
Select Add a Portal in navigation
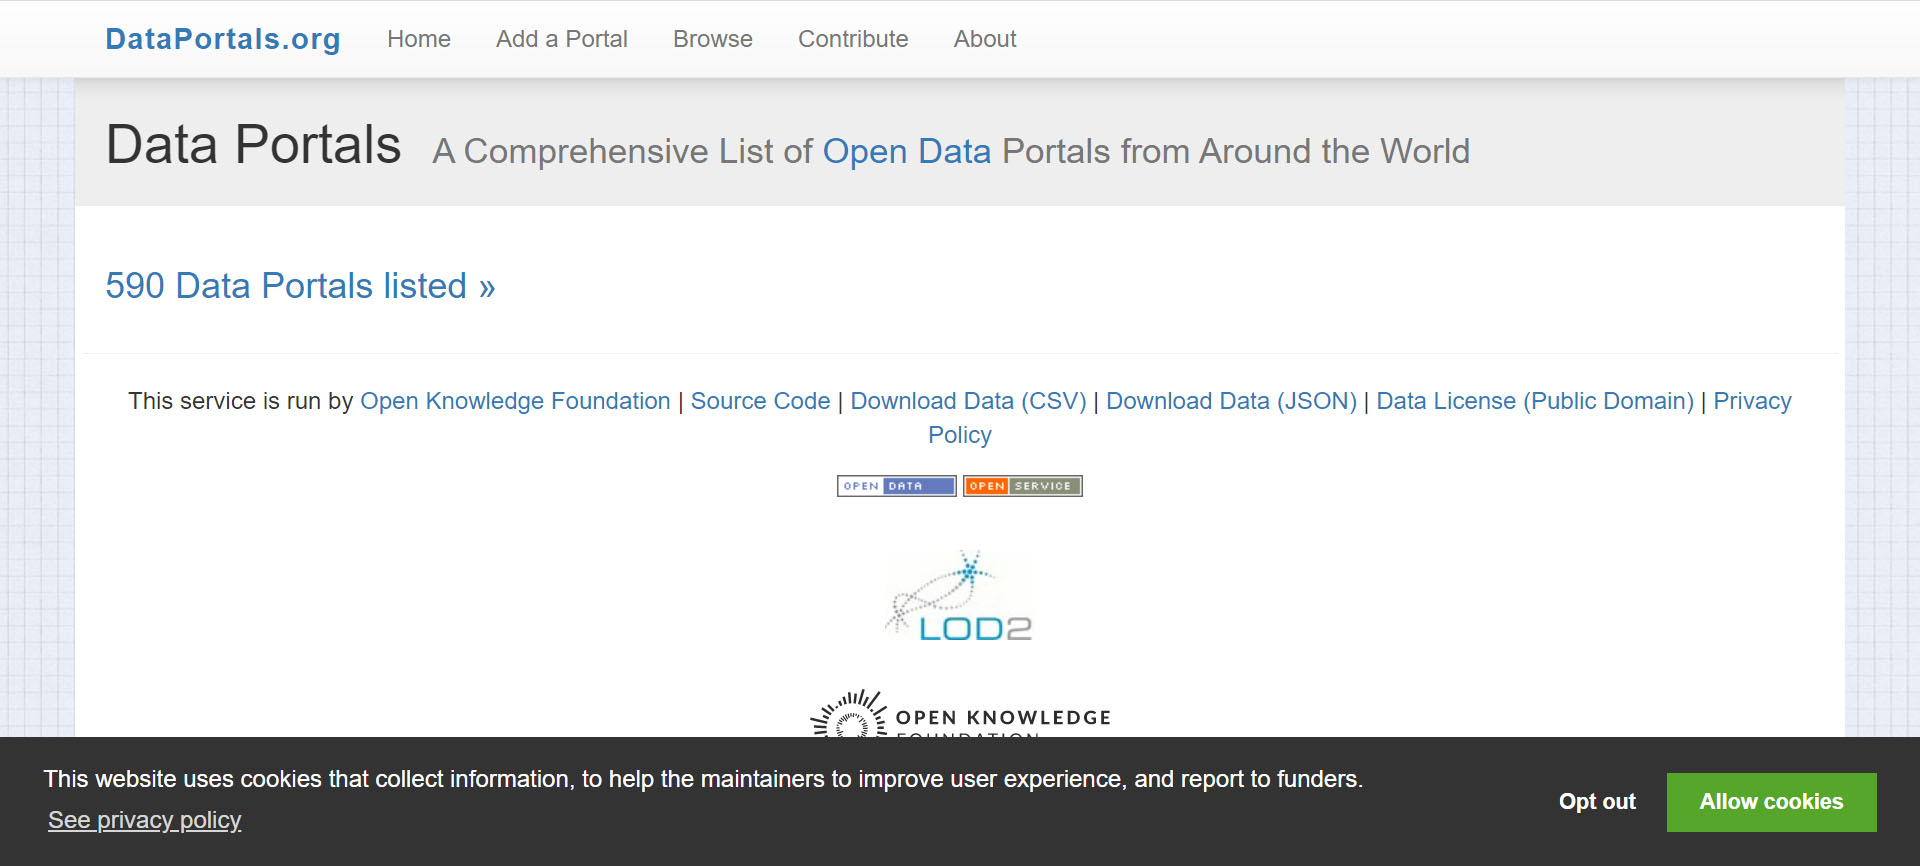tap(561, 39)
